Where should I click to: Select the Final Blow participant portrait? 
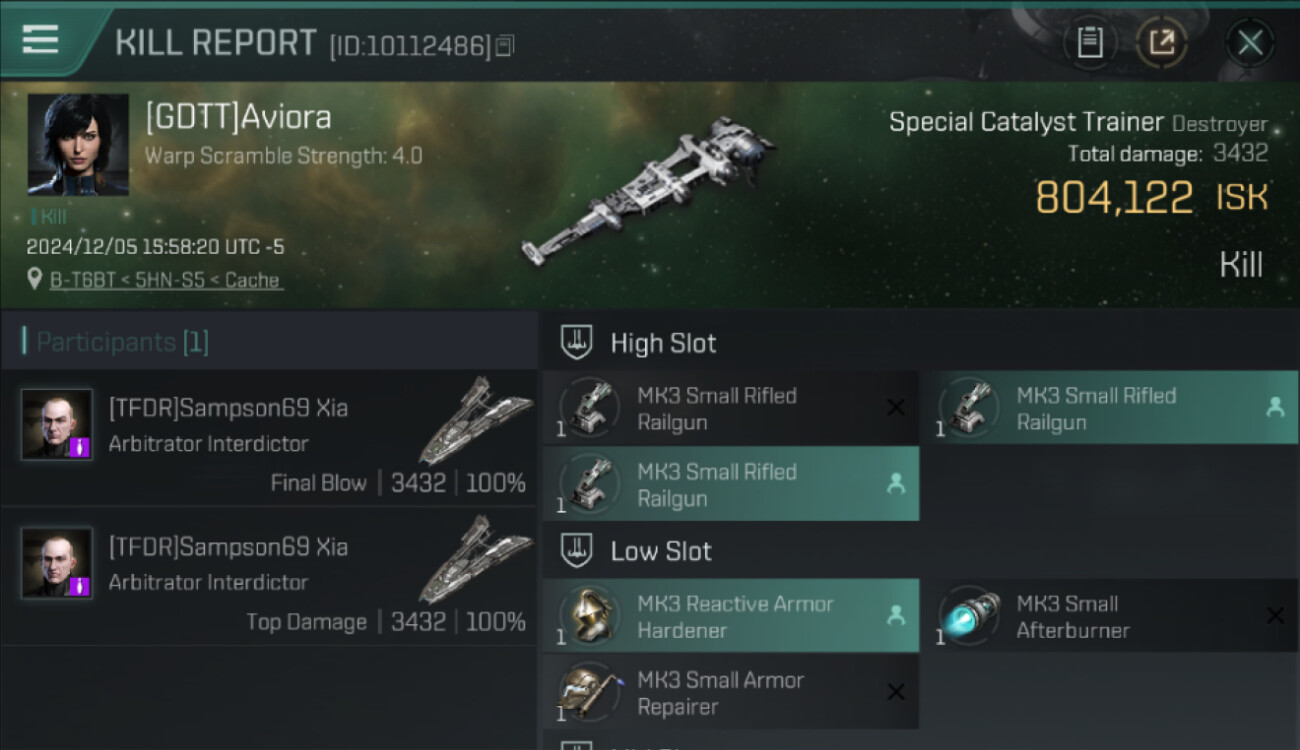click(x=57, y=424)
